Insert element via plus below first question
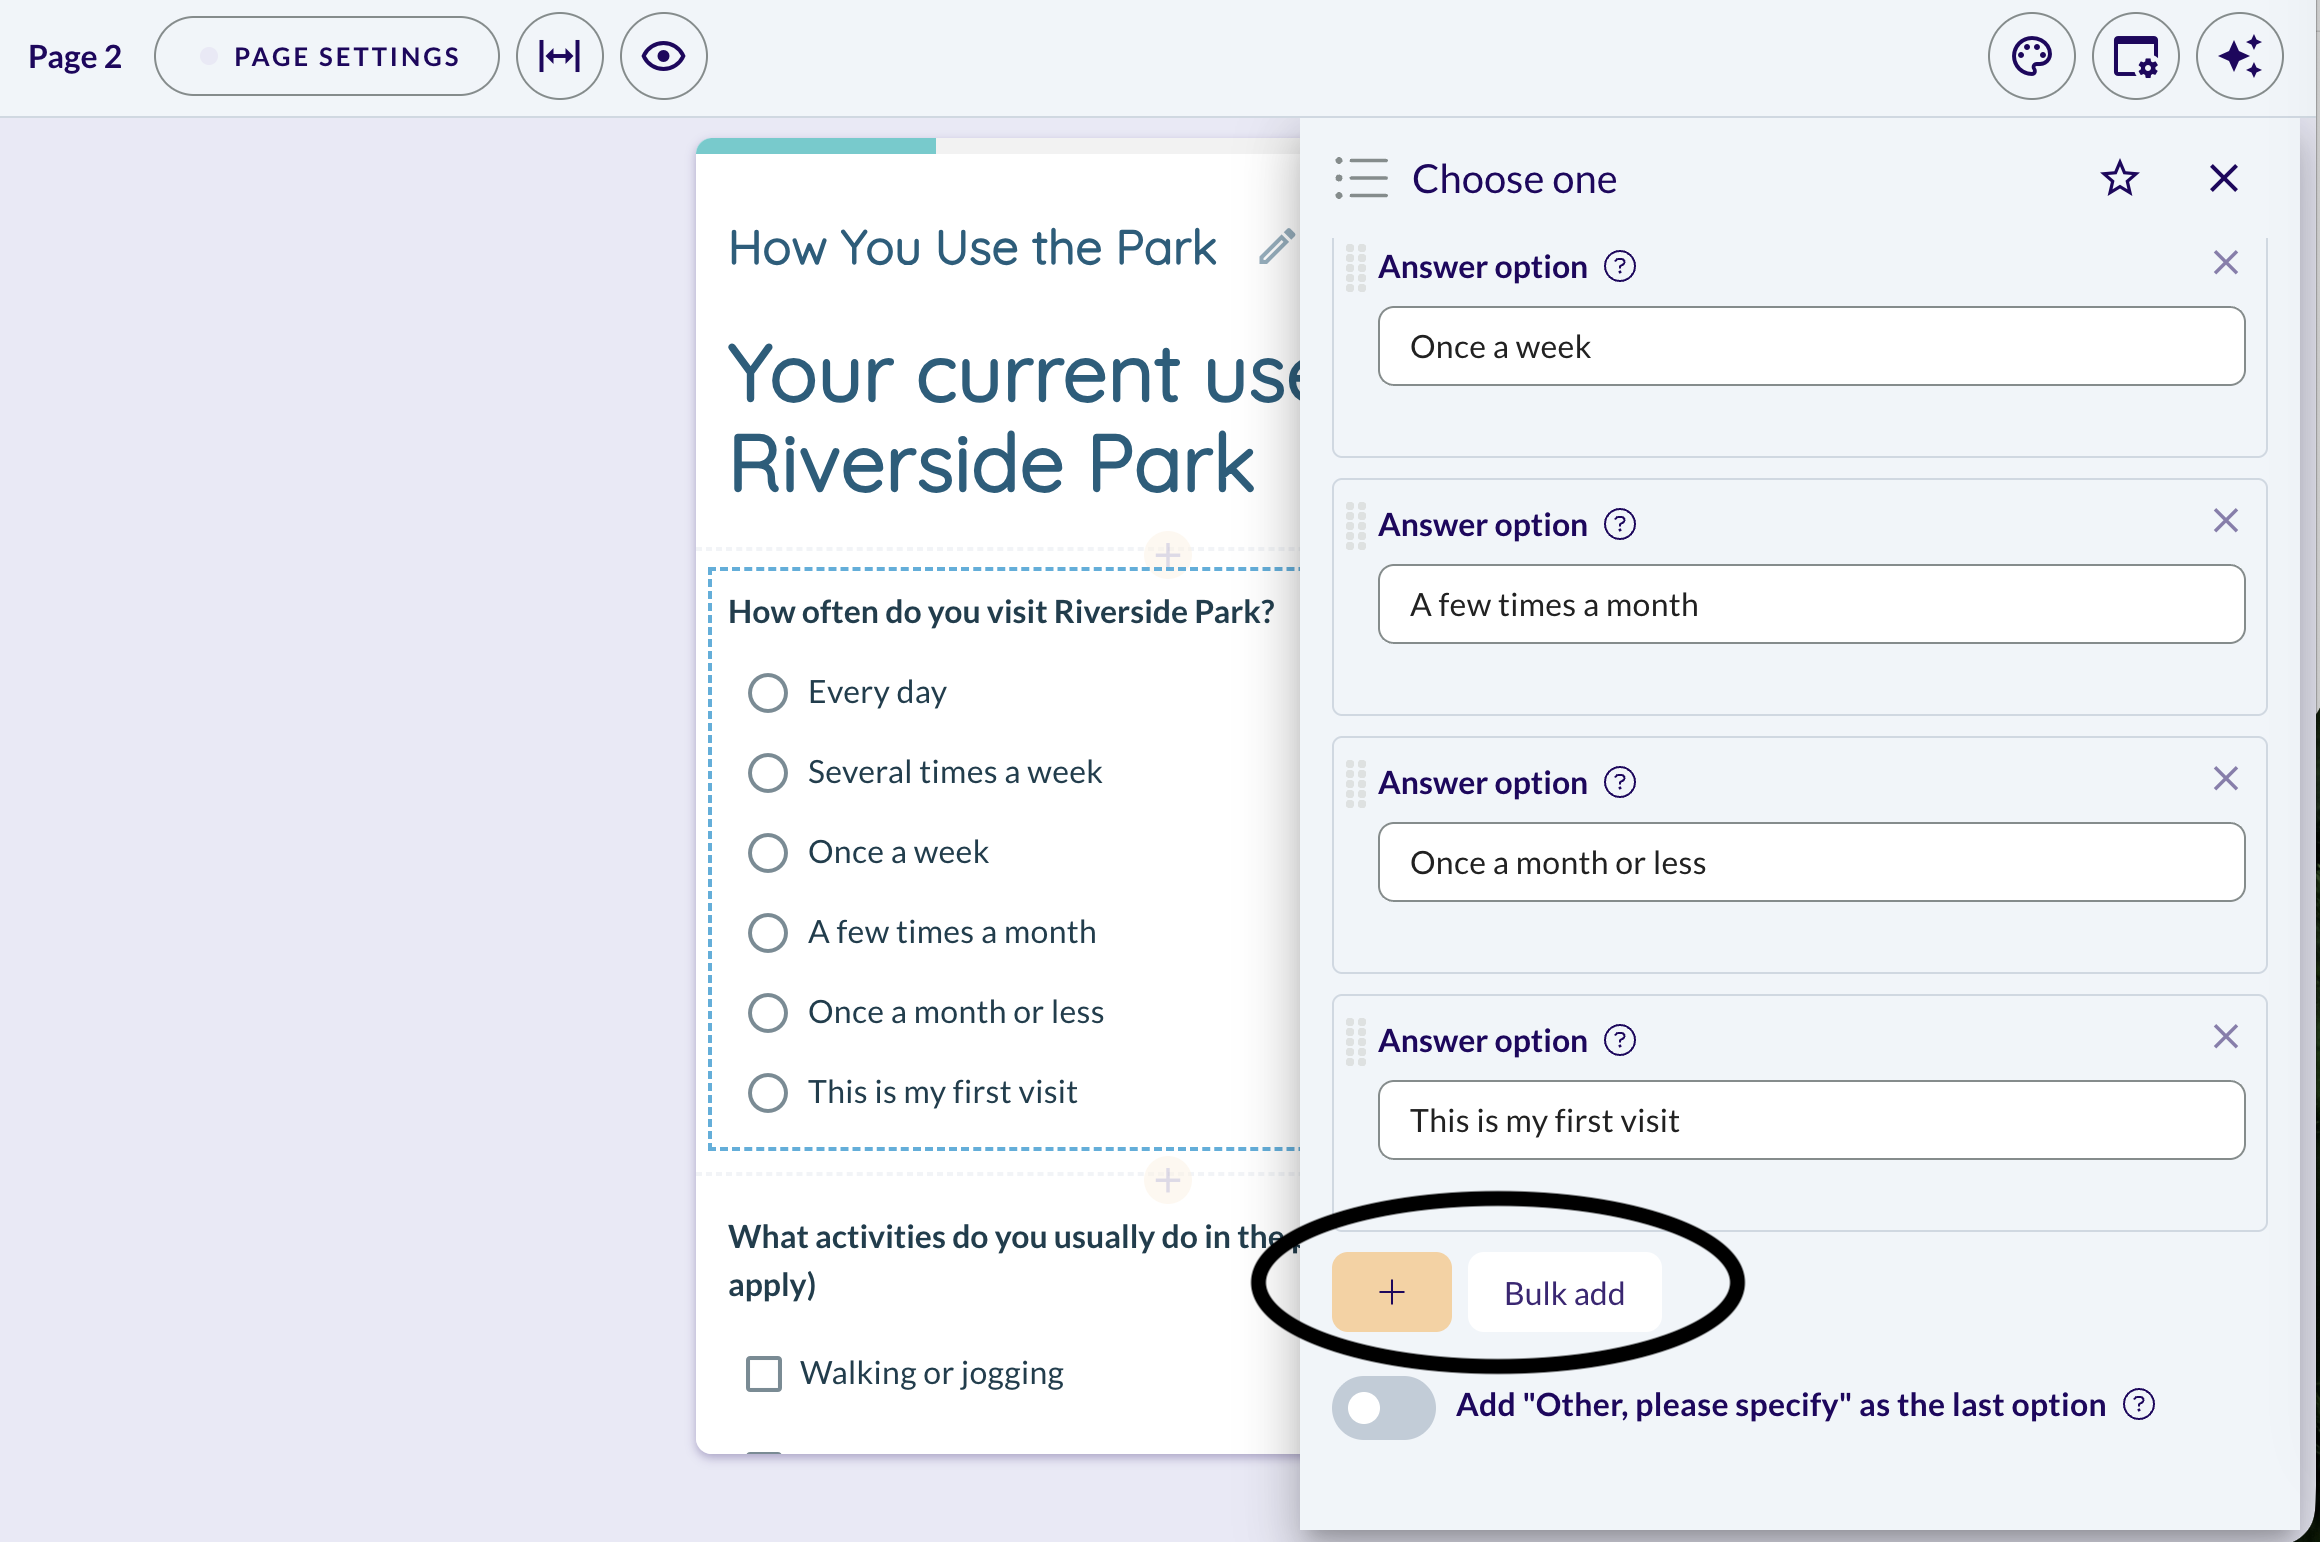This screenshot has height=1542, width=2320. (x=1167, y=1180)
